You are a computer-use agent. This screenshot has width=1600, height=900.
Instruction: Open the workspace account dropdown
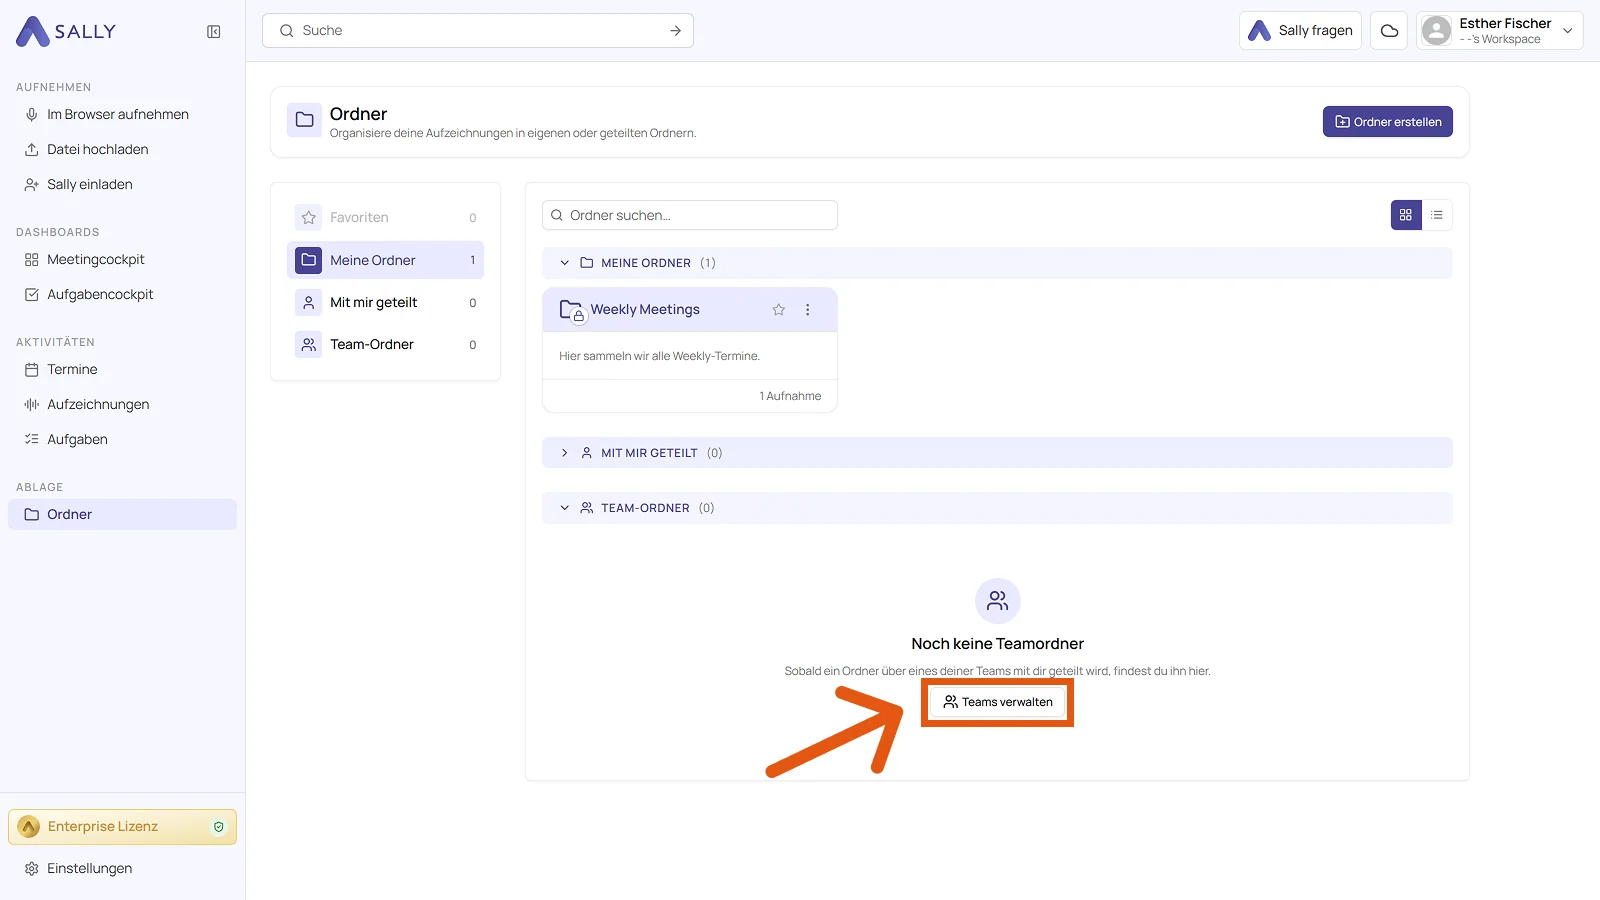point(1568,31)
